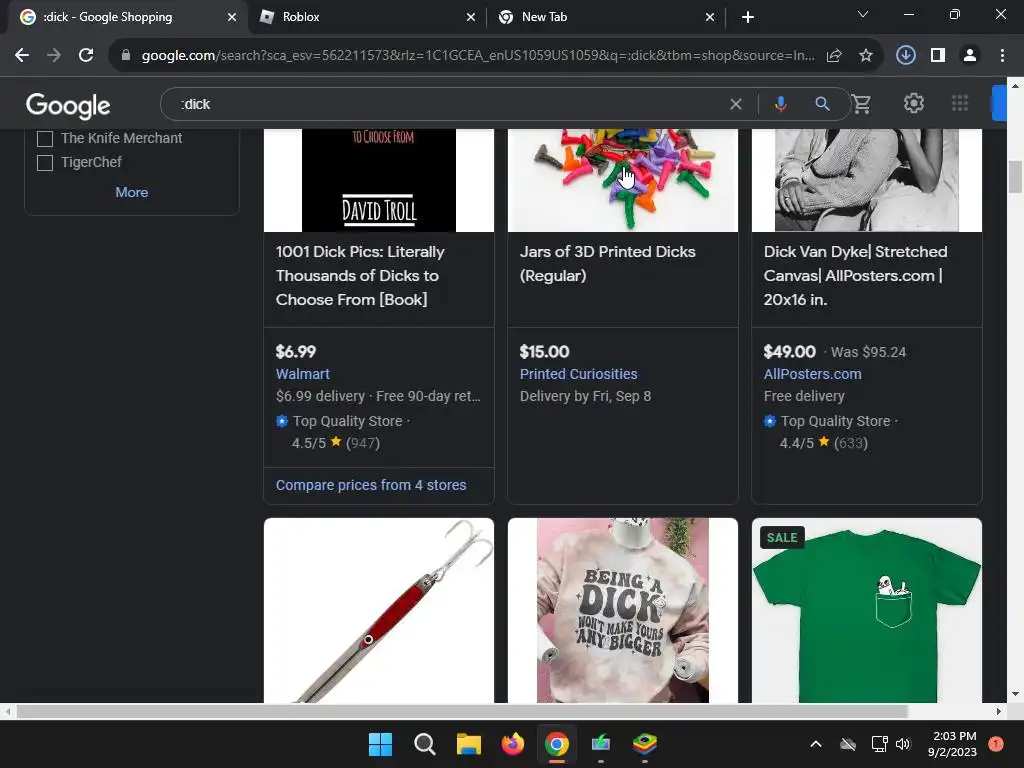
Task: Open the clock and date panel
Action: [x=952, y=744]
